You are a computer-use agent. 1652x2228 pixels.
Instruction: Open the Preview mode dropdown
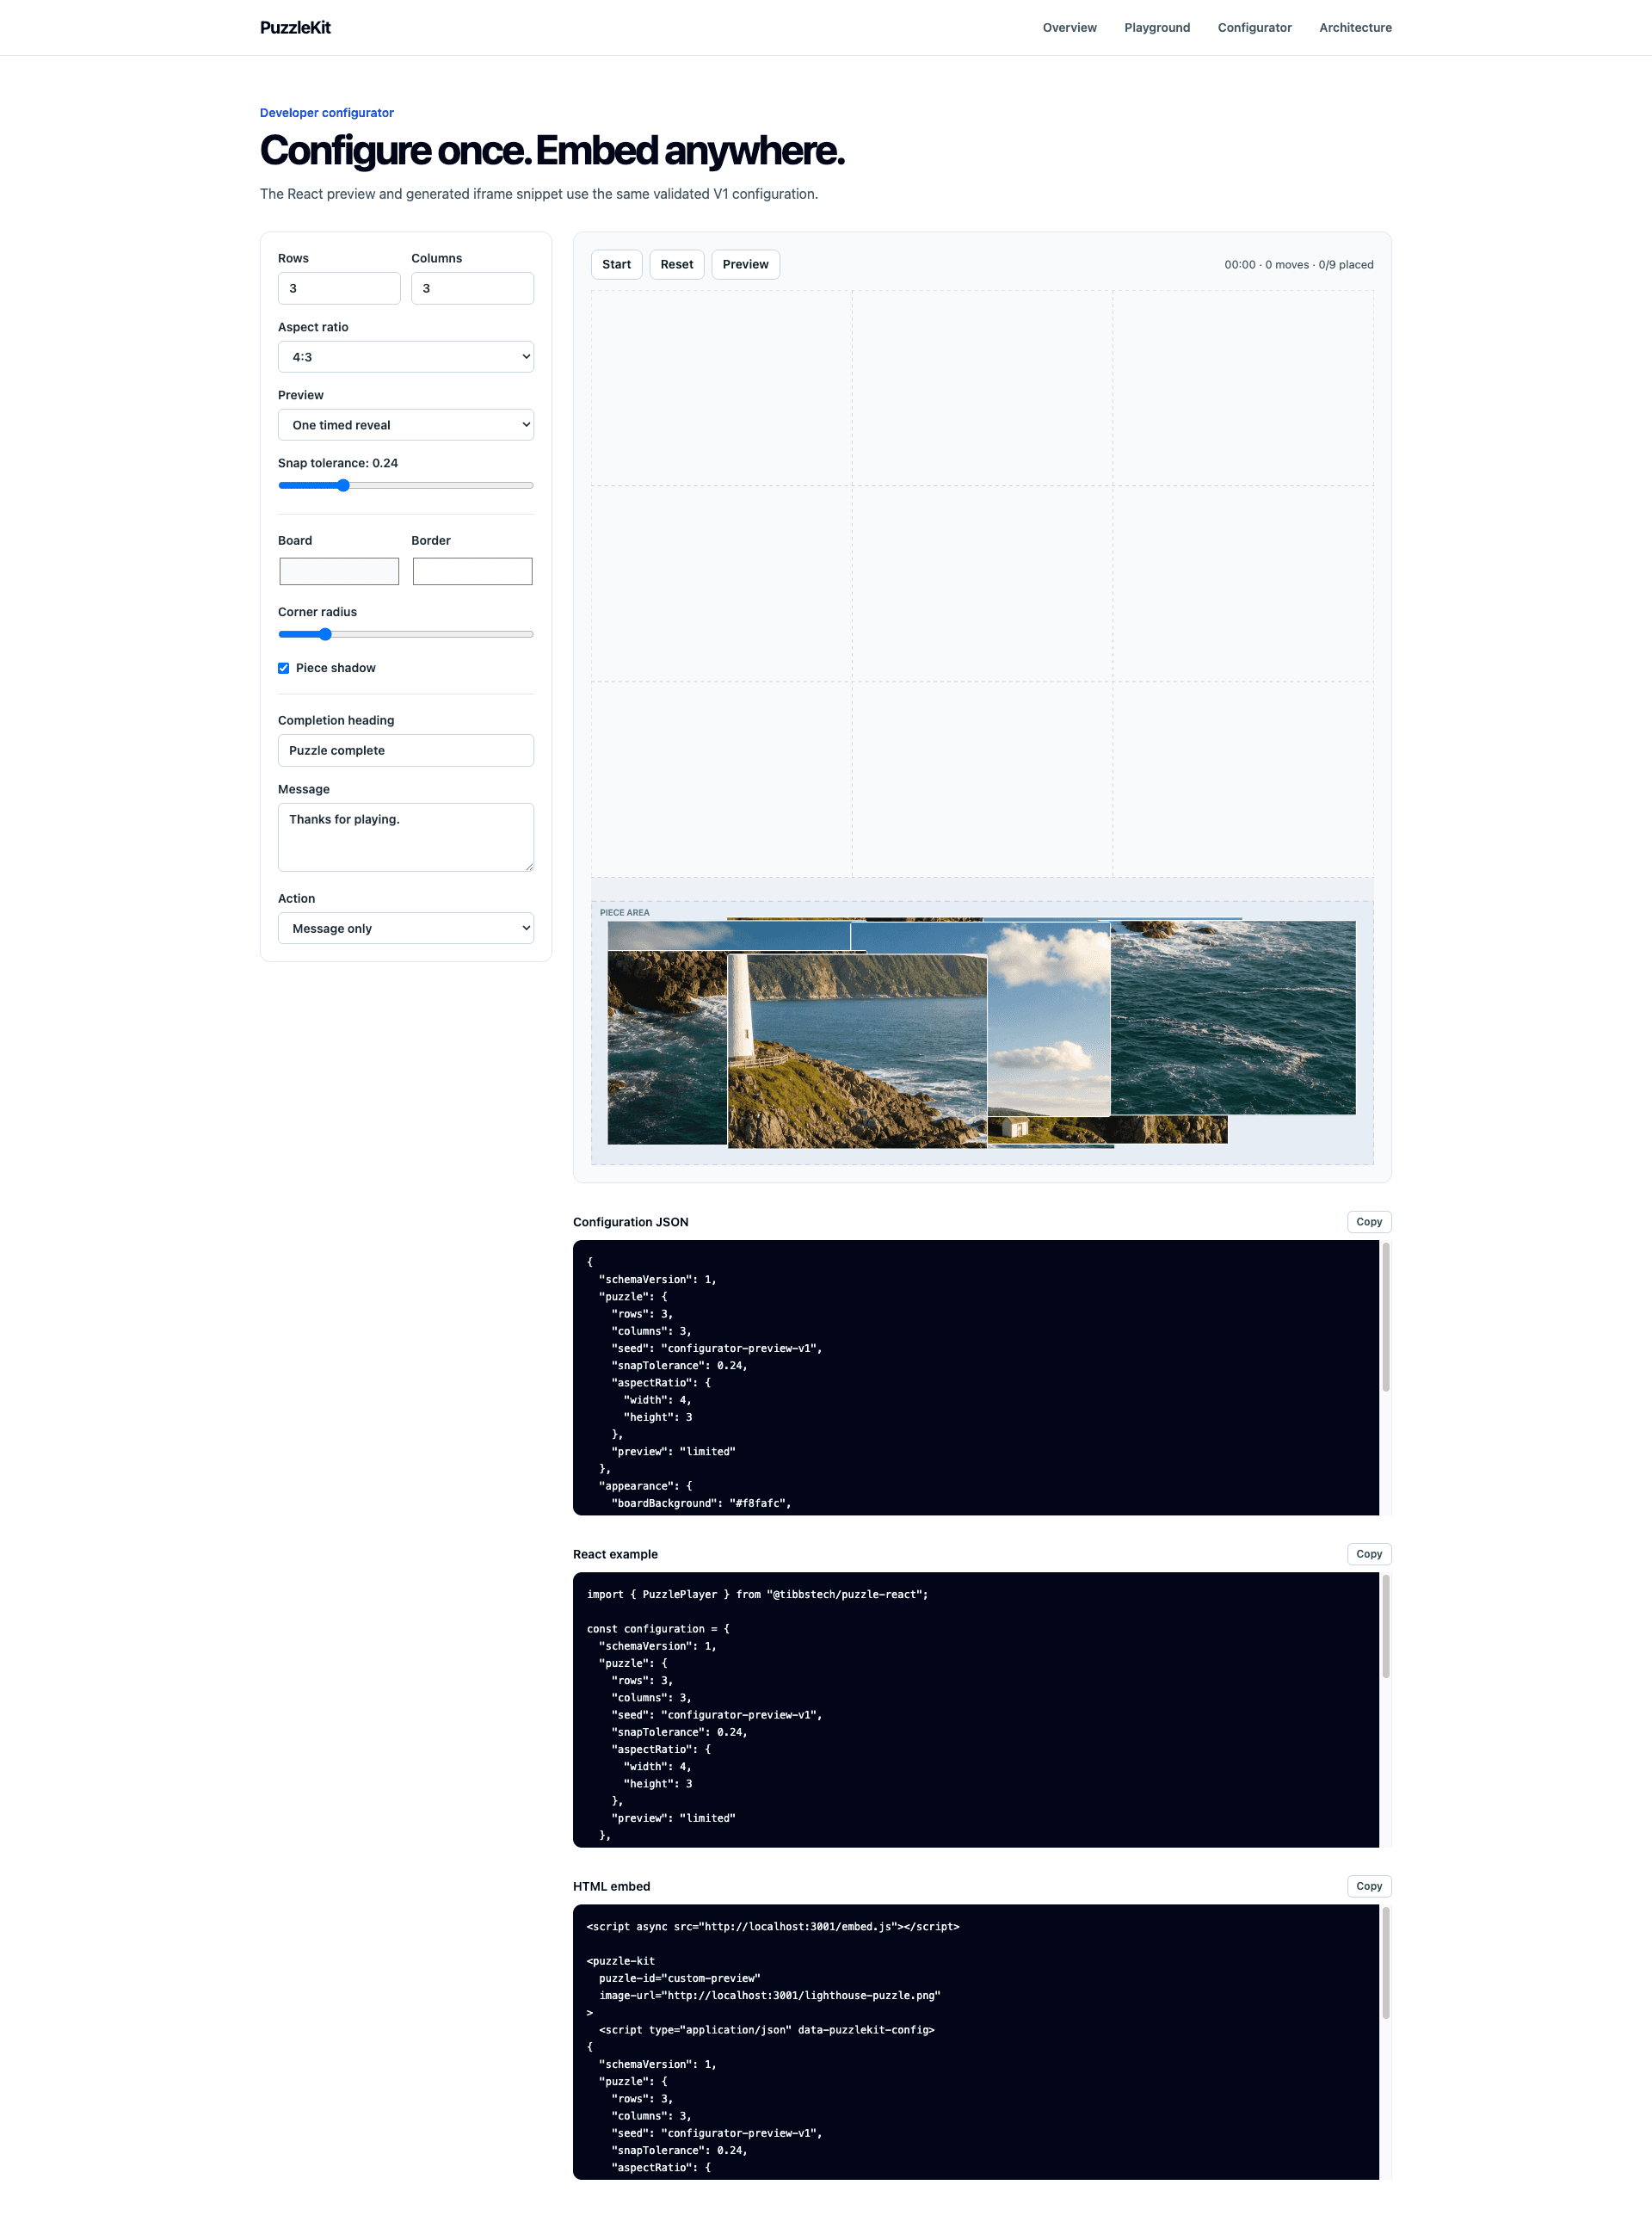coord(406,425)
